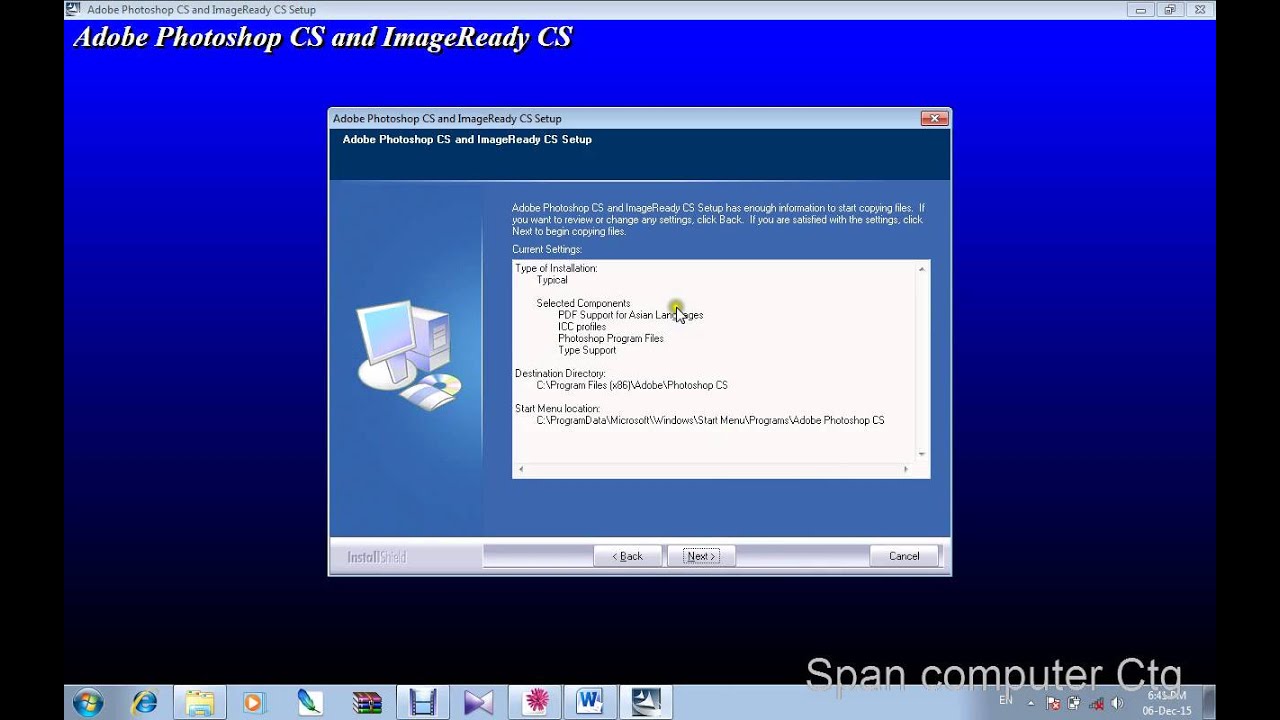Click the Back button in setup
Image resolution: width=1280 pixels, height=720 pixels.
[628, 556]
